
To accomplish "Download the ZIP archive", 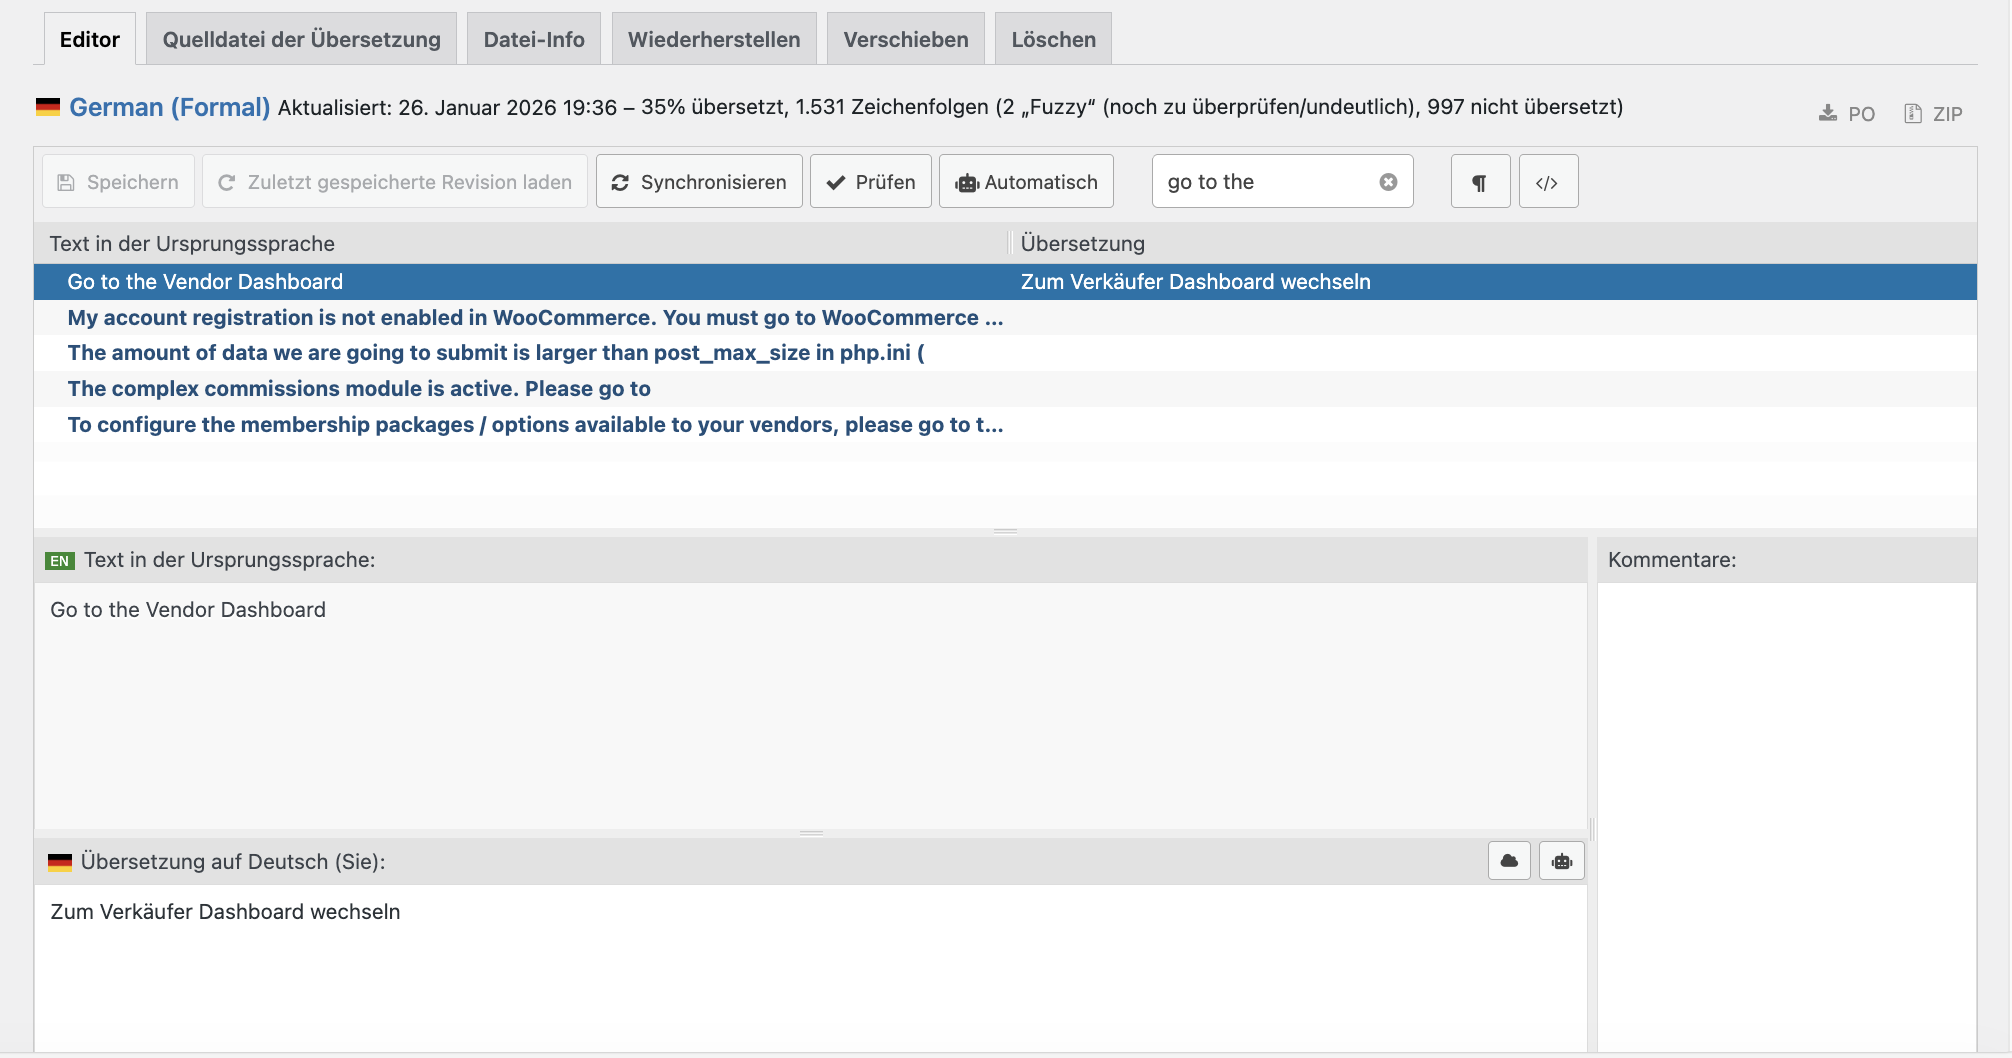I will click(x=1933, y=113).
